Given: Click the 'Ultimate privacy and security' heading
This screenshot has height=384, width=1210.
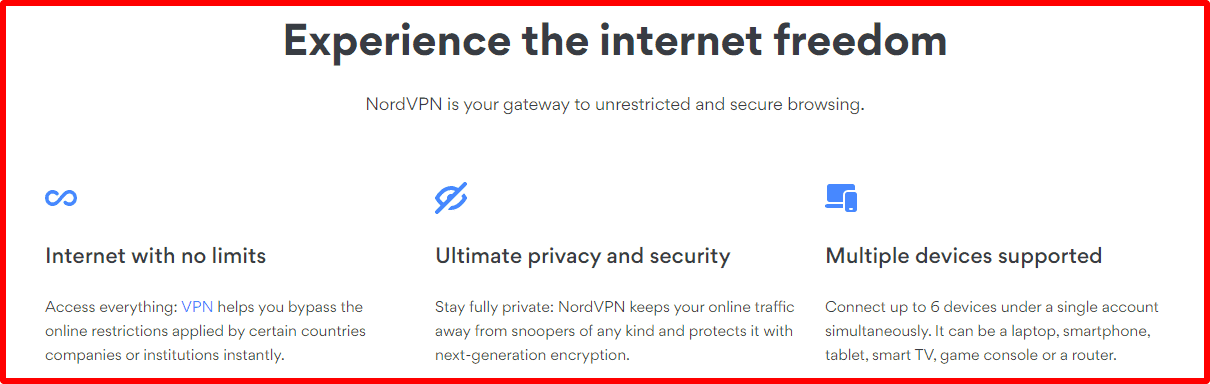Looking at the screenshot, I should [583, 256].
